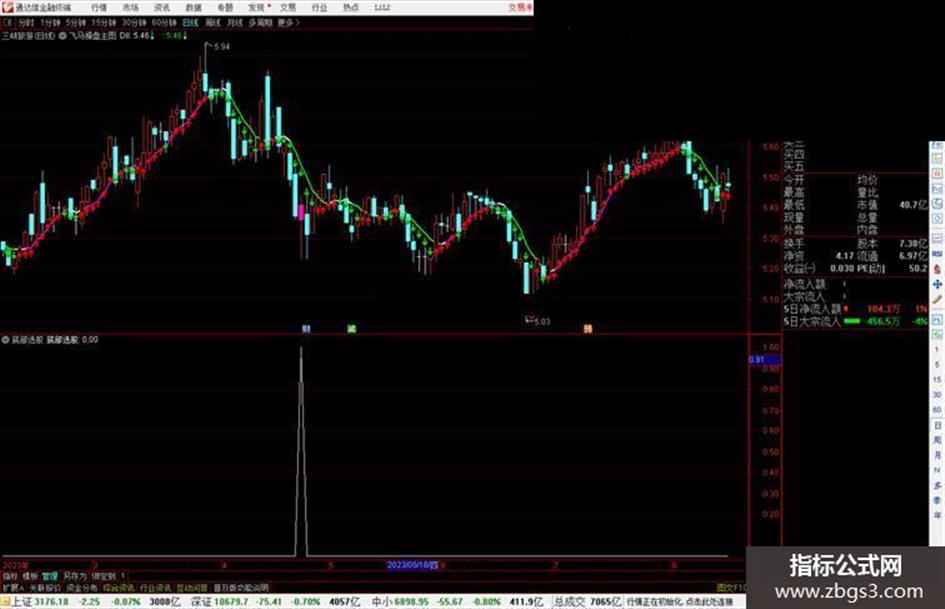Click the 中小 index value in status bar
Image resolution: width=945 pixels, height=609 pixels.
point(414,602)
